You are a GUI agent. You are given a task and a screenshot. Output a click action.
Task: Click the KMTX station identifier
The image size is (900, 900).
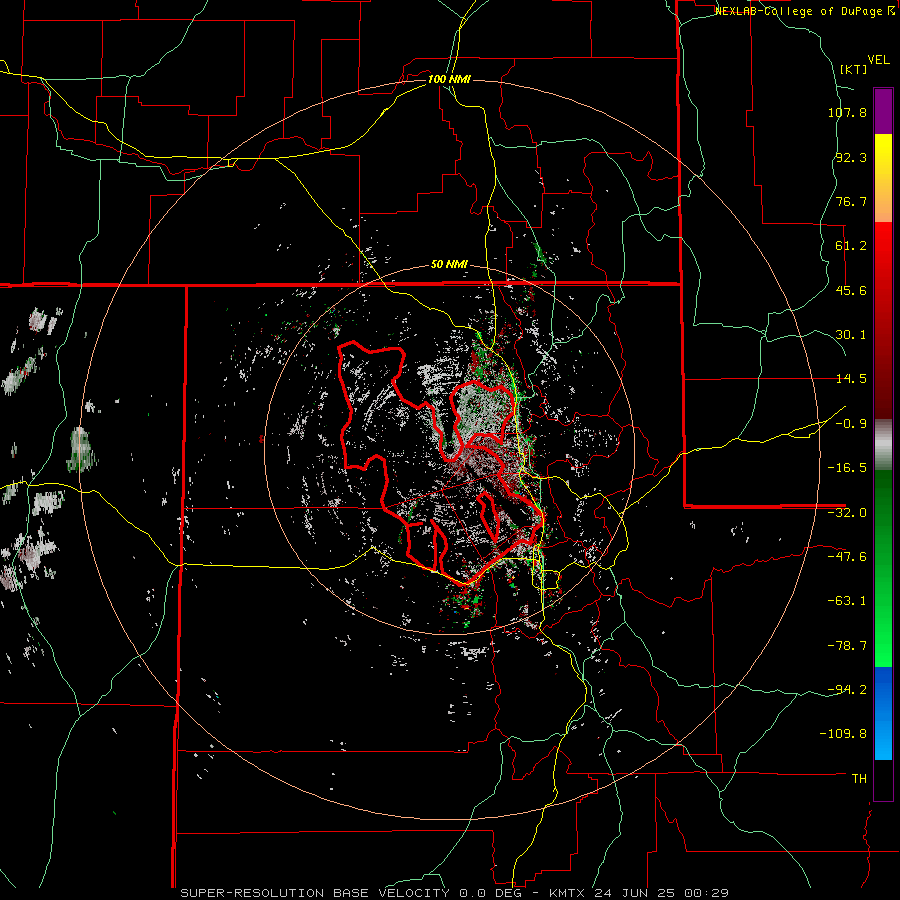coord(568,893)
